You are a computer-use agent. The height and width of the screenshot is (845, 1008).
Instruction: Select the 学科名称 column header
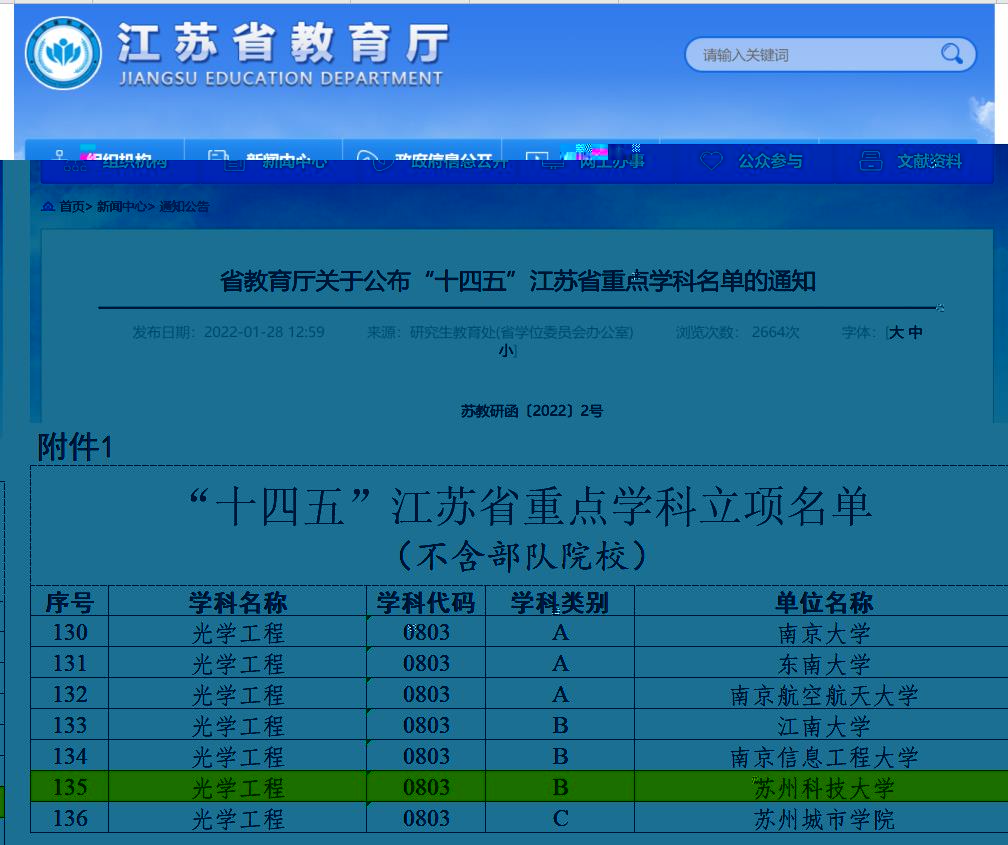coord(237,603)
